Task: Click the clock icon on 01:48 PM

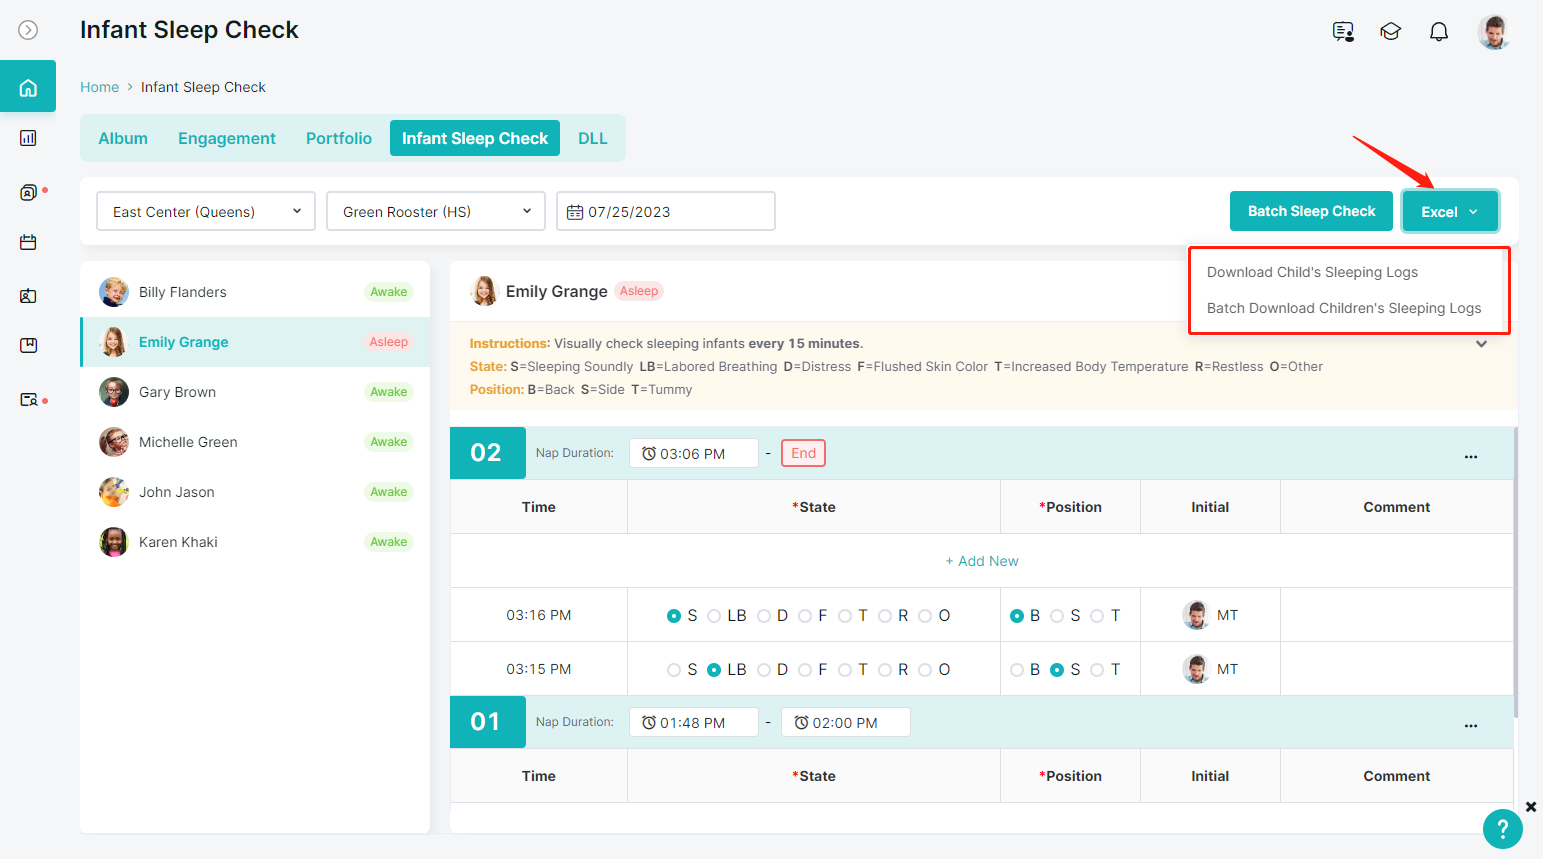Action: 649,722
